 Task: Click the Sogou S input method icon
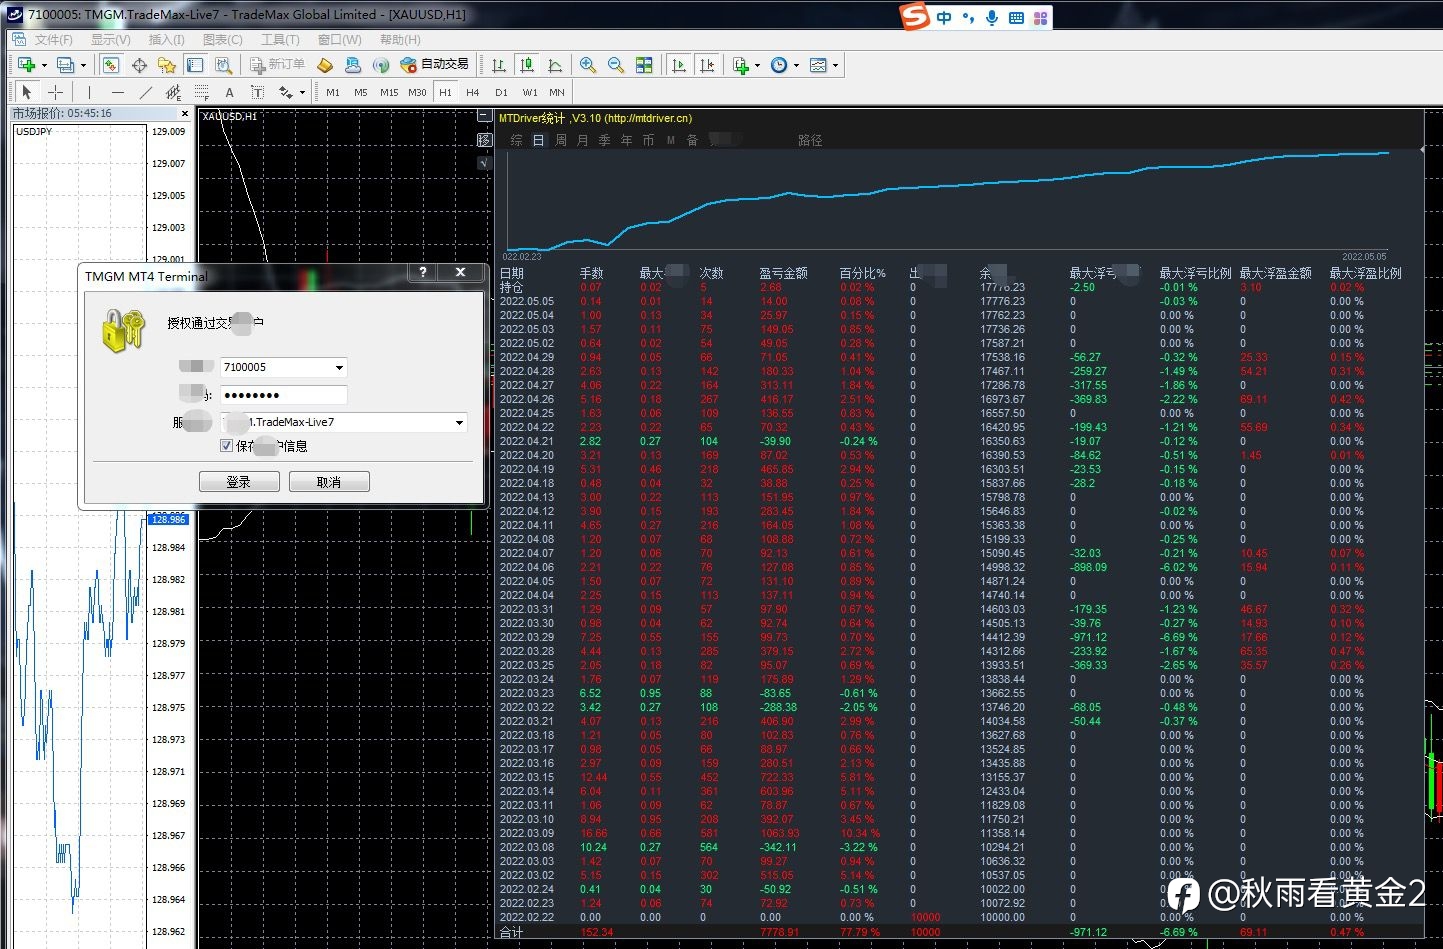(x=914, y=17)
